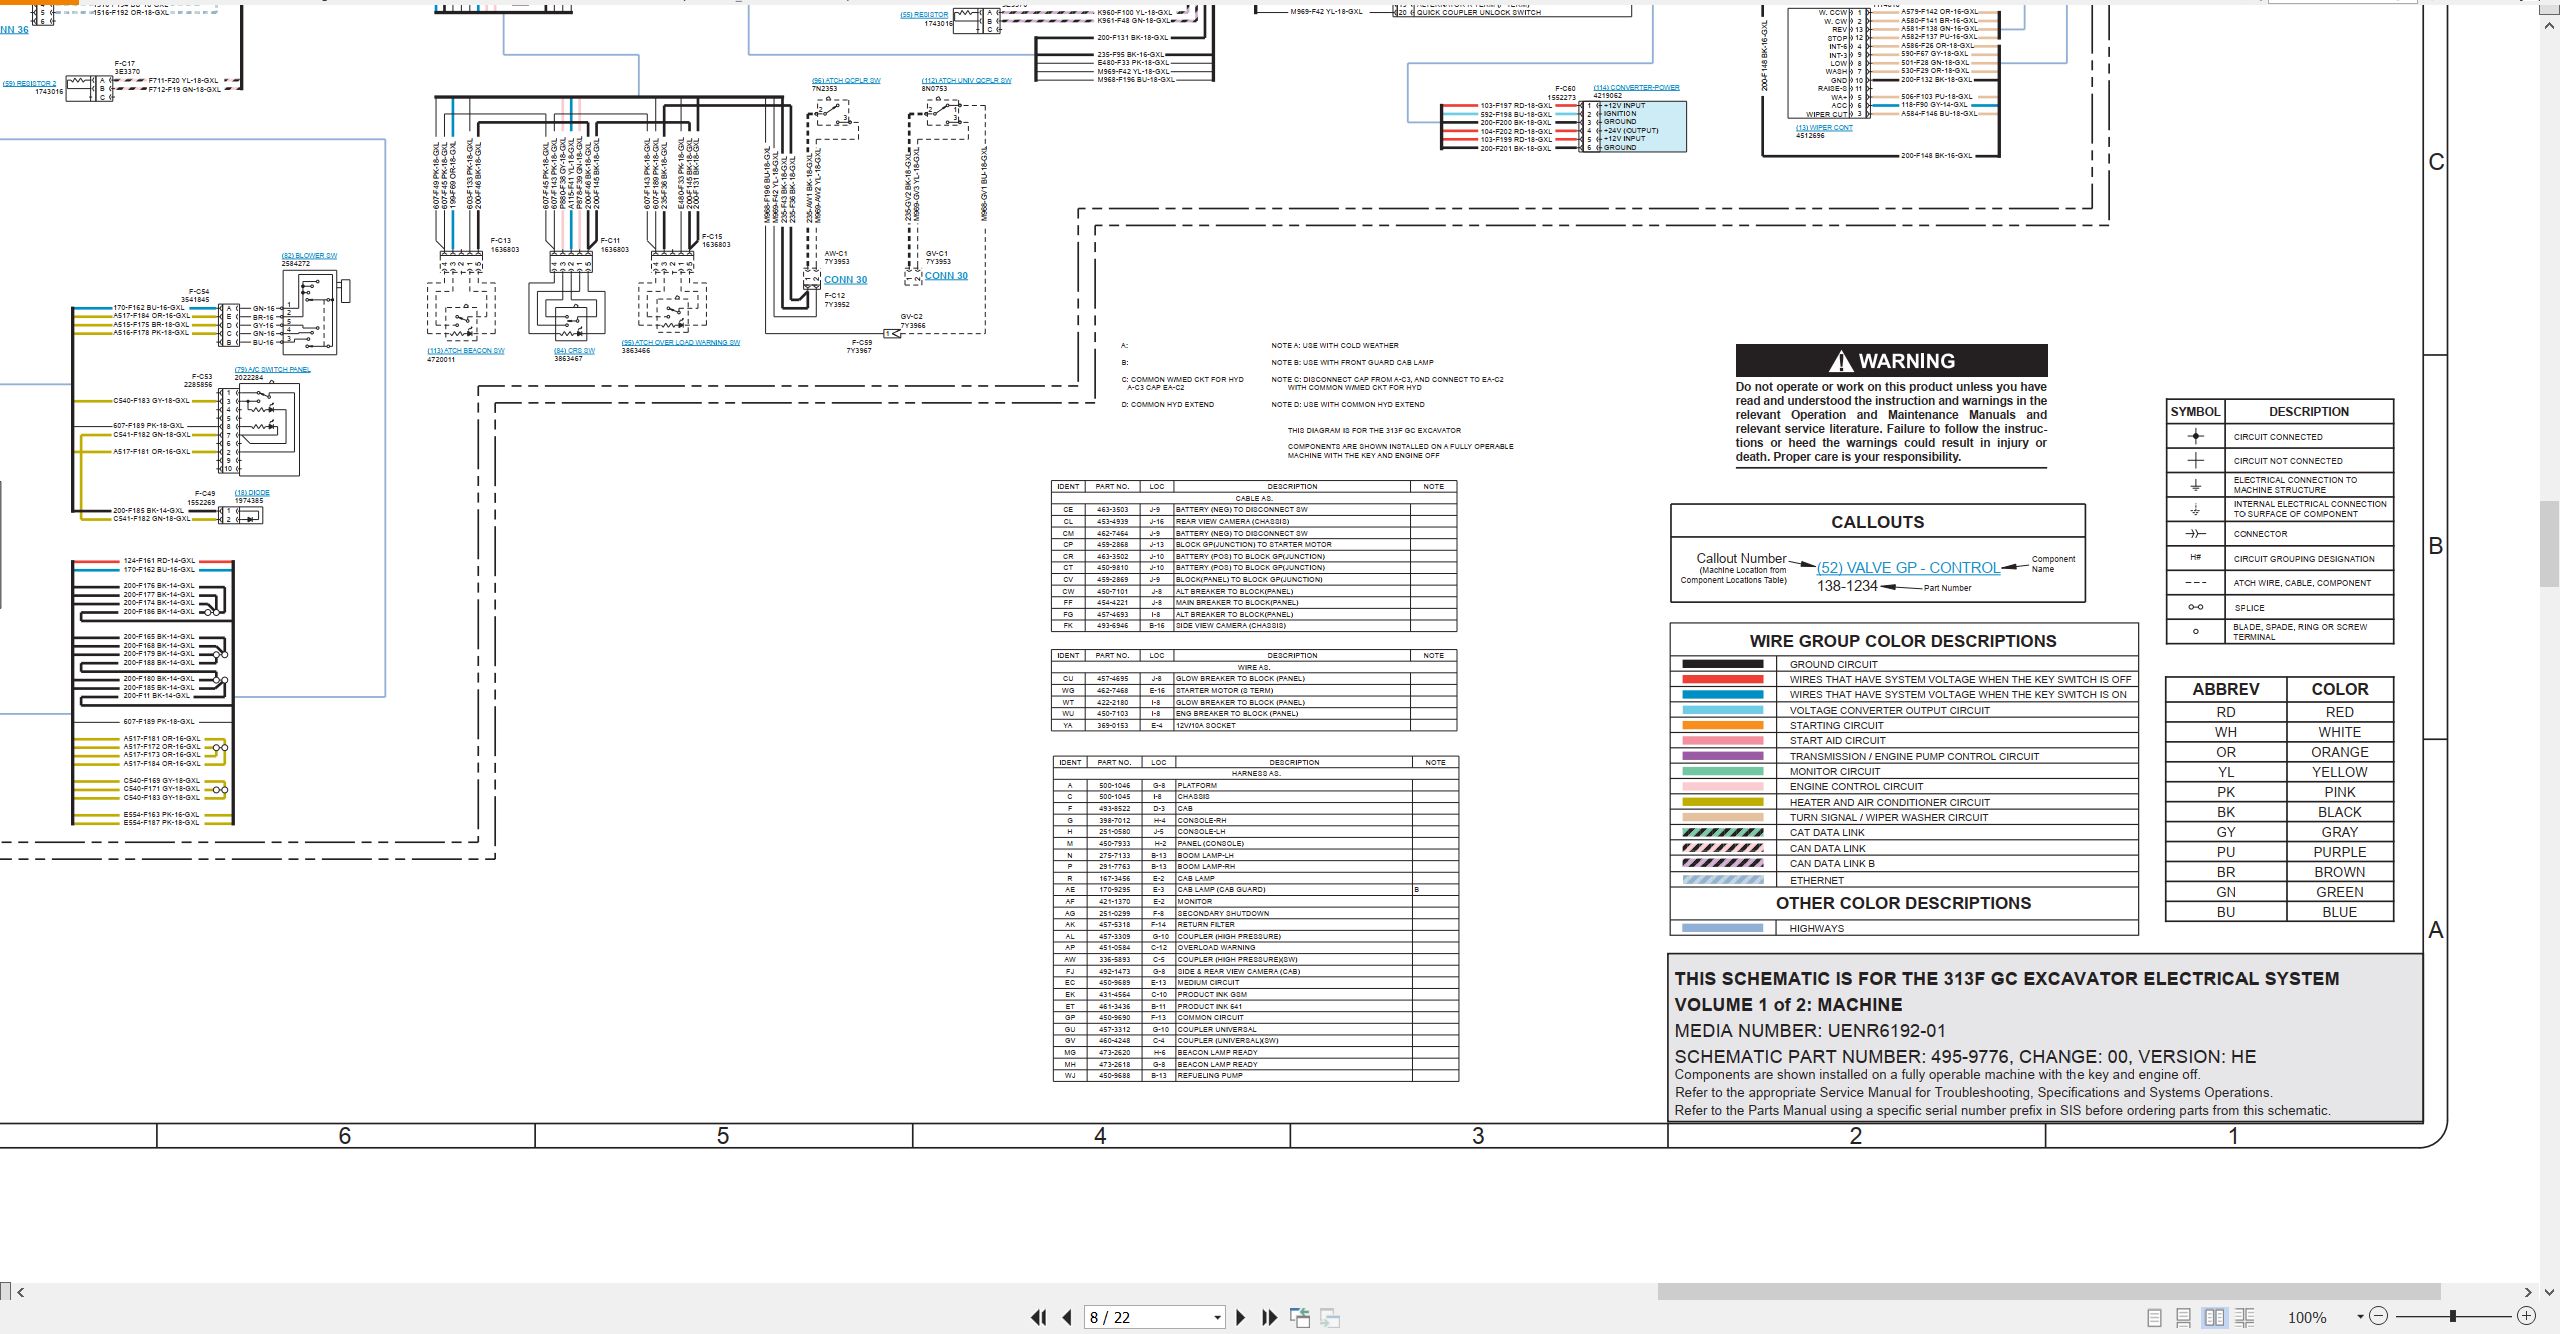Go to the first page
The image size is (2560, 1334).
point(1039,1318)
